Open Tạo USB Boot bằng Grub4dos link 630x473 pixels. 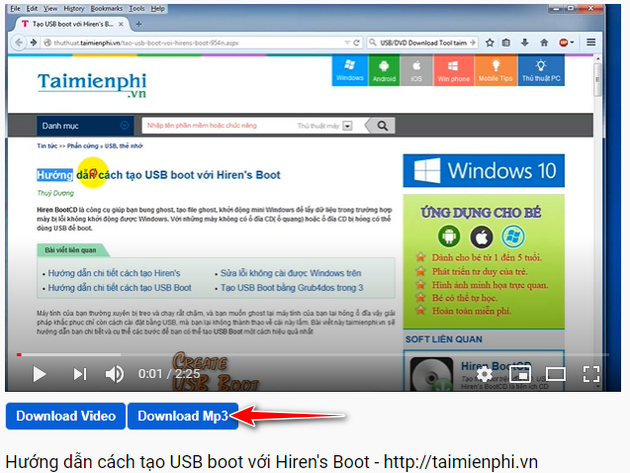[x=292, y=288]
